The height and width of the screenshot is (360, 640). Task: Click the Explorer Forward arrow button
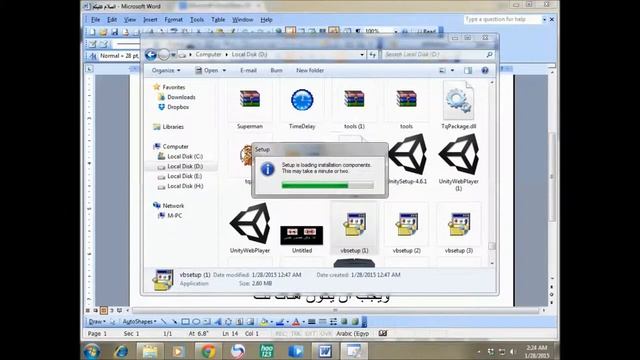[x=164, y=55]
